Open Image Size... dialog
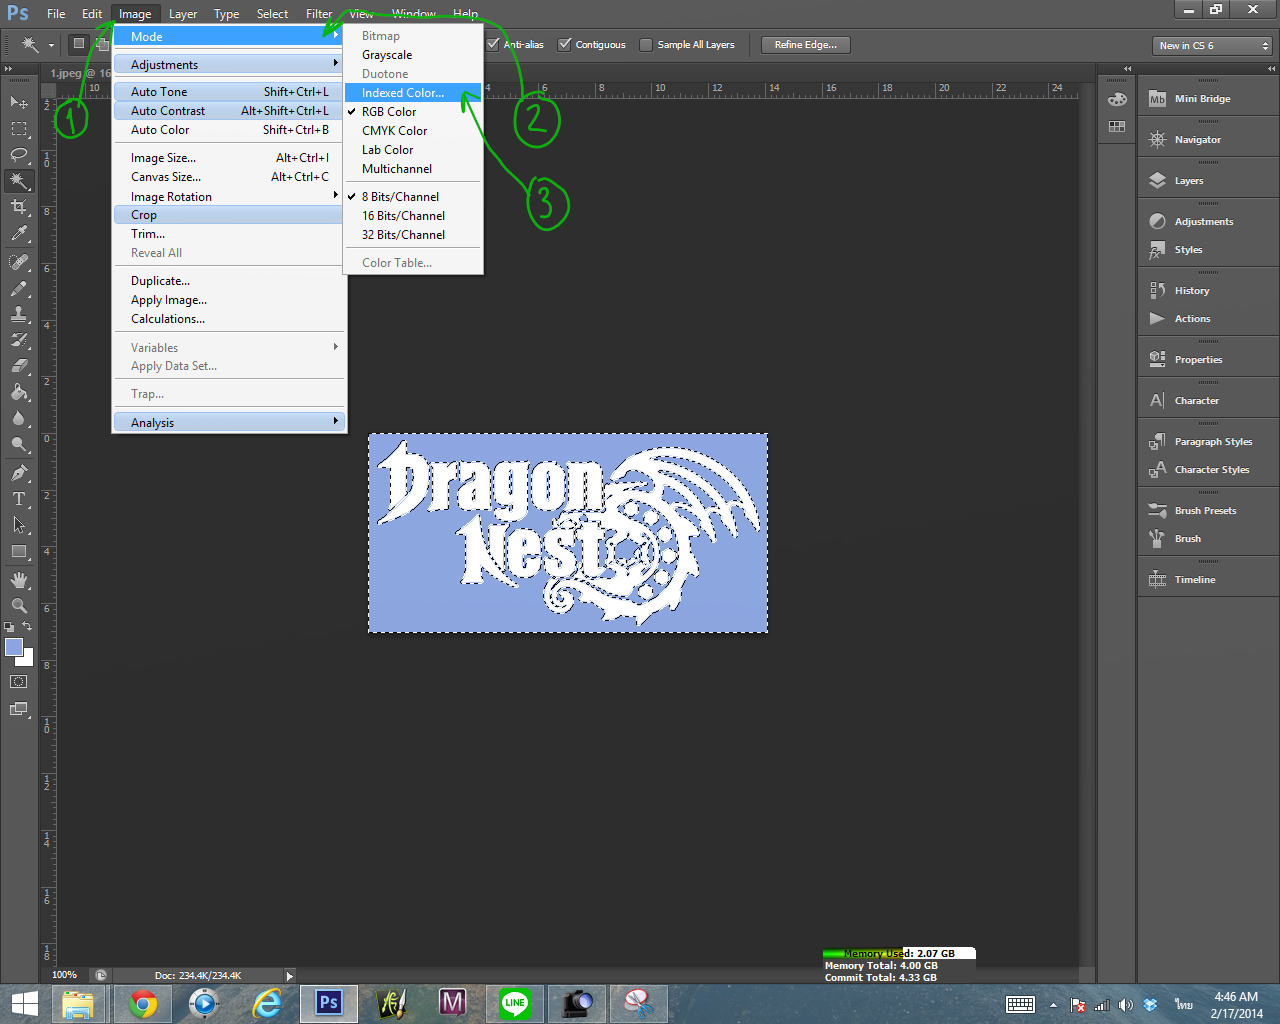This screenshot has height=1024, width=1280. tap(229, 158)
